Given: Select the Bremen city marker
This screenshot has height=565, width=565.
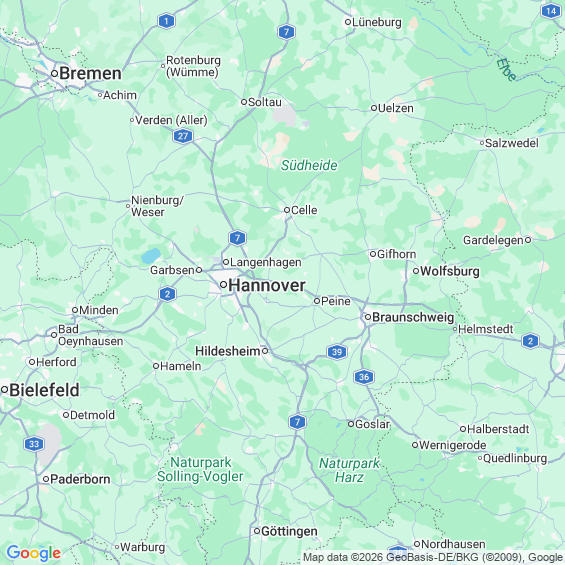Looking at the screenshot, I should point(54,74).
